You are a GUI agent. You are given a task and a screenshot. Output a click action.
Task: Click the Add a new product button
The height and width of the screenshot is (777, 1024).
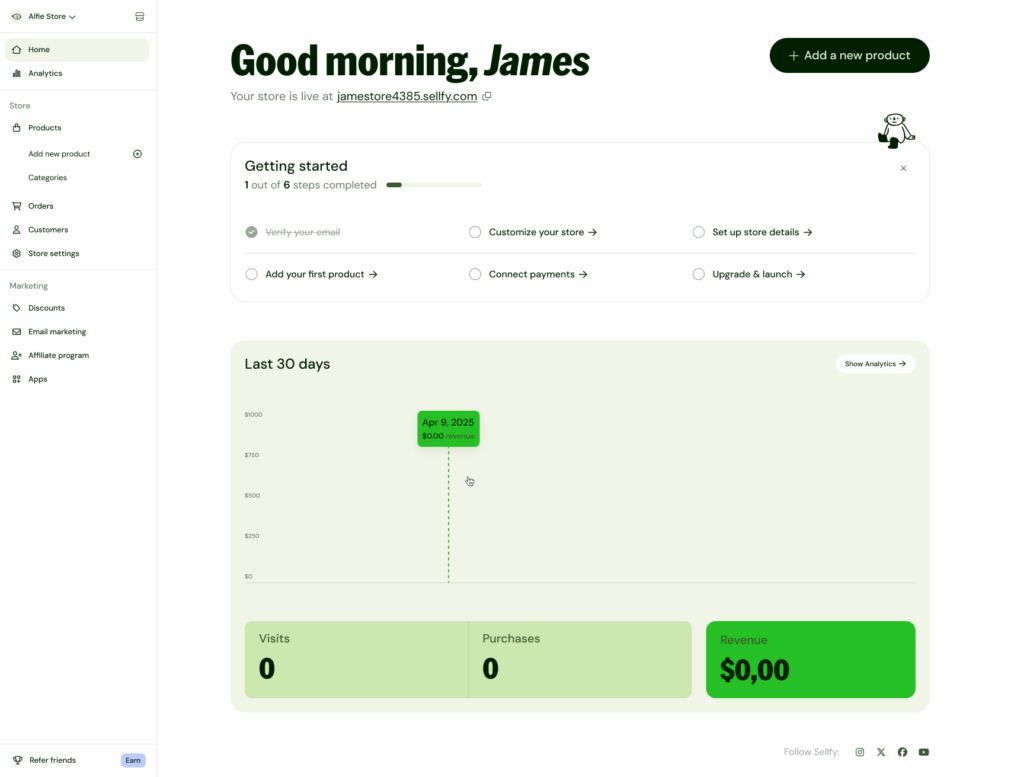[x=848, y=55]
